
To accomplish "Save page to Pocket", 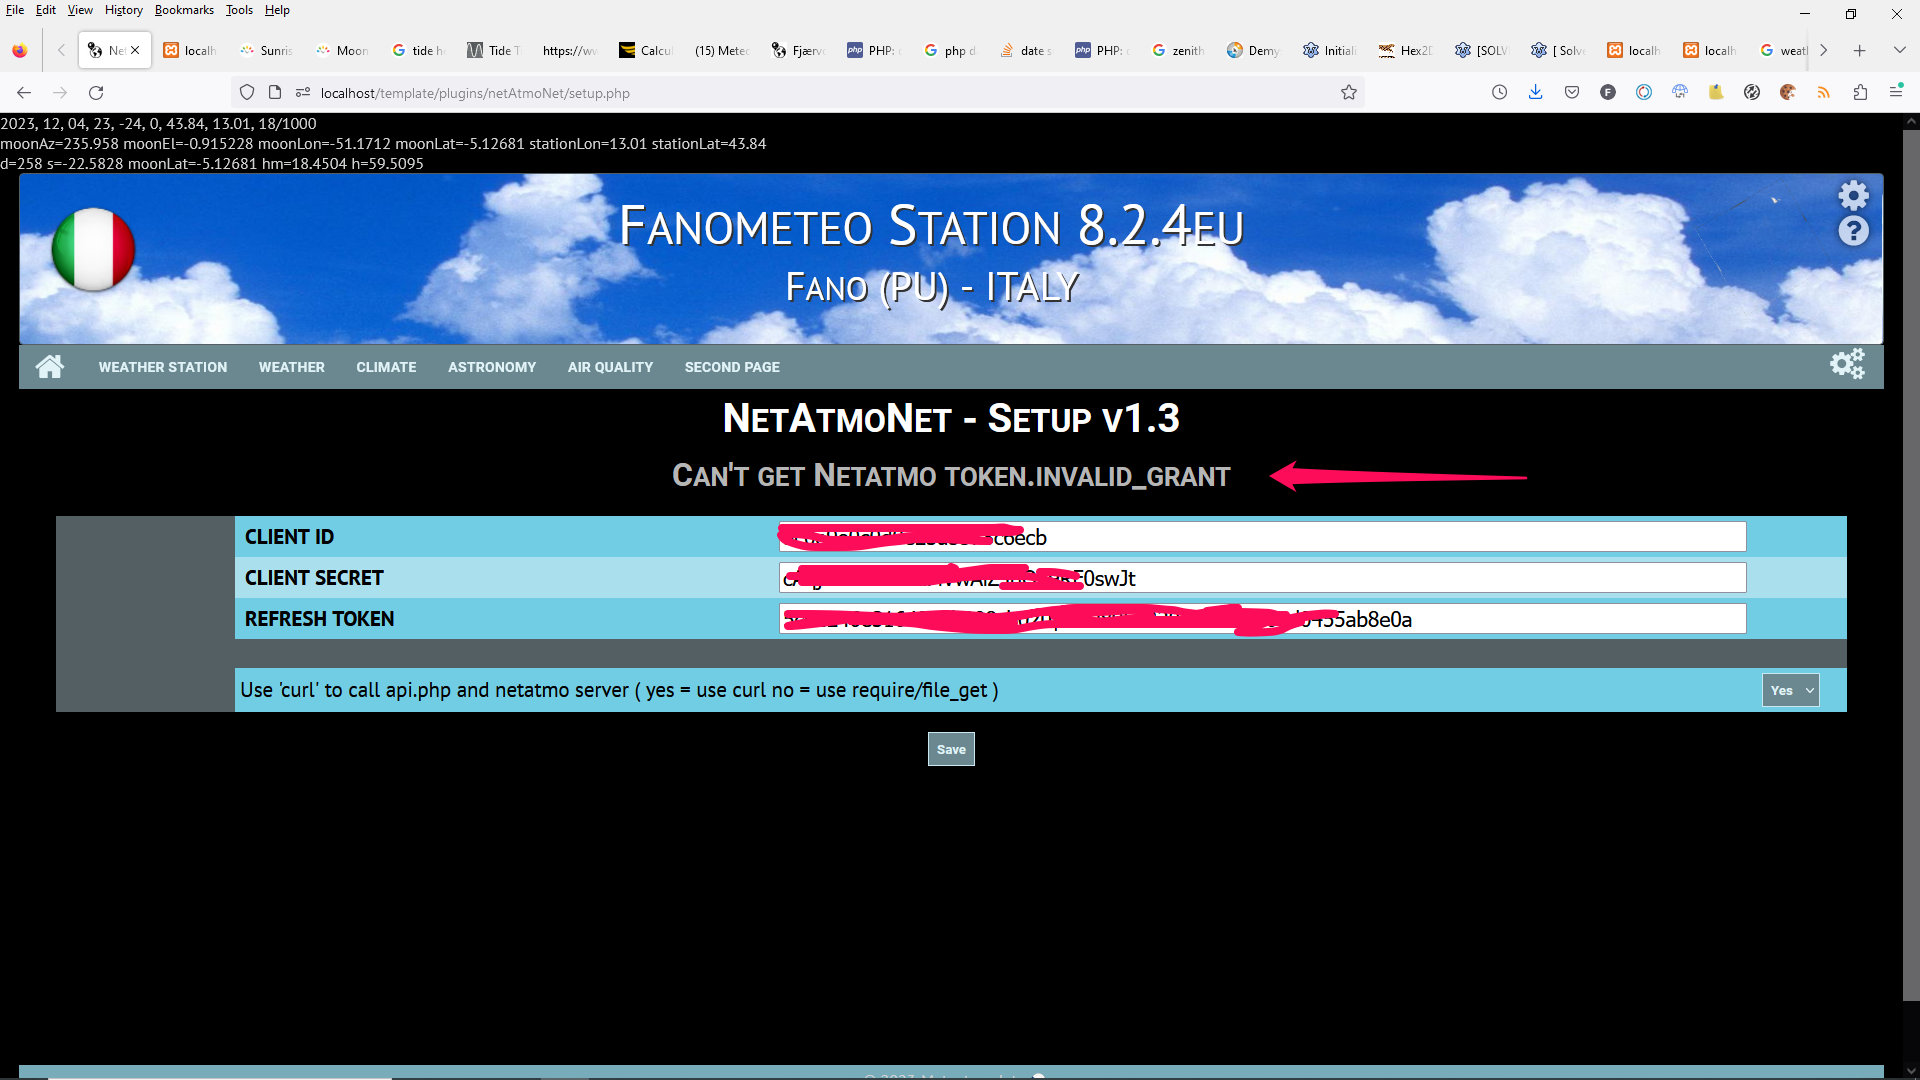I will [1572, 93].
